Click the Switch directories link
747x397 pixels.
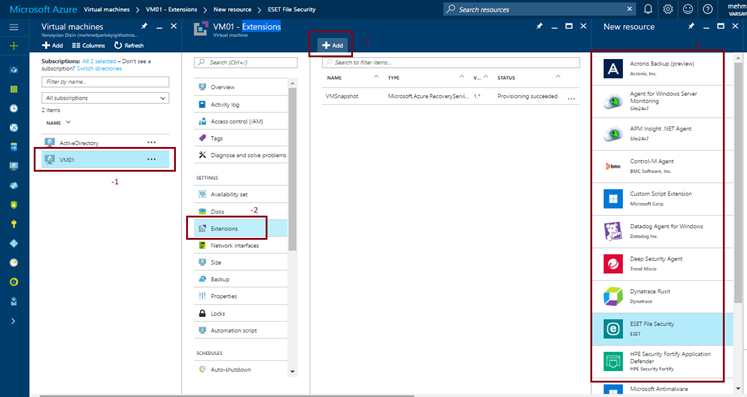tap(99, 69)
